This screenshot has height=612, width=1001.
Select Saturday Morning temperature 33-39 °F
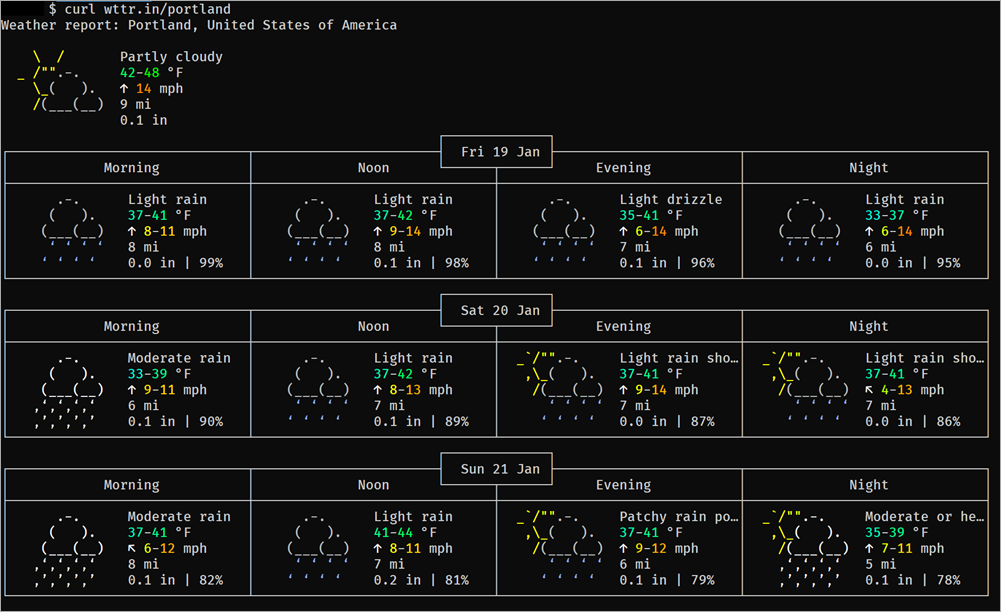(x=159, y=374)
